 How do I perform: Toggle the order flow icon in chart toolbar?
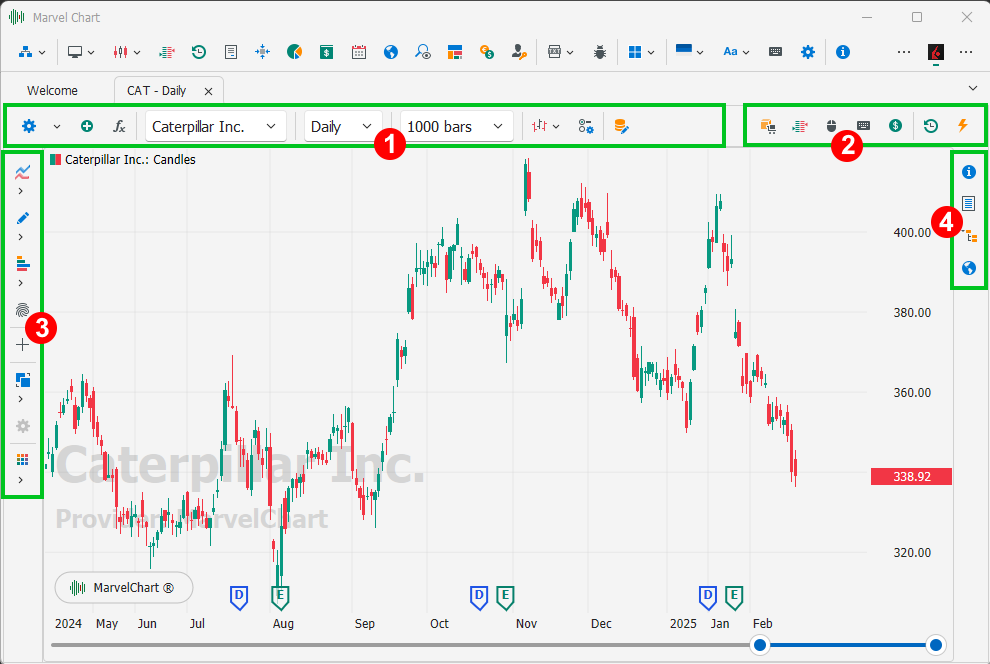pos(800,126)
